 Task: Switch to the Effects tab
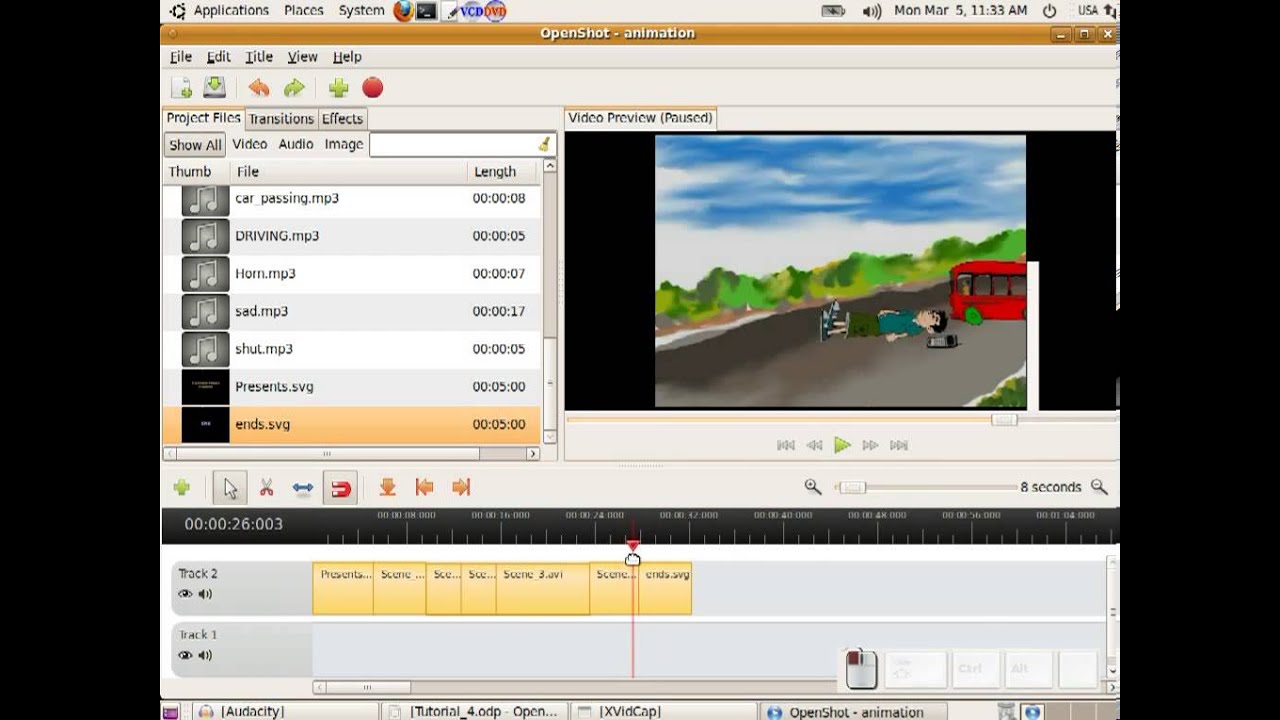click(x=342, y=118)
